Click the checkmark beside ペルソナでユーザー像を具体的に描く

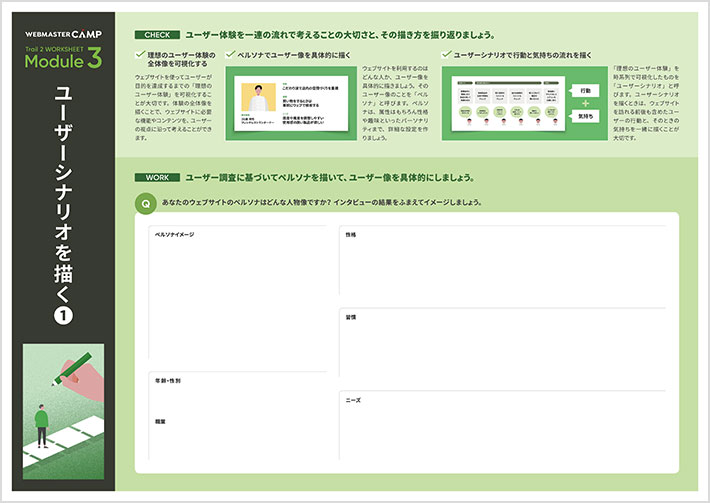(230, 54)
